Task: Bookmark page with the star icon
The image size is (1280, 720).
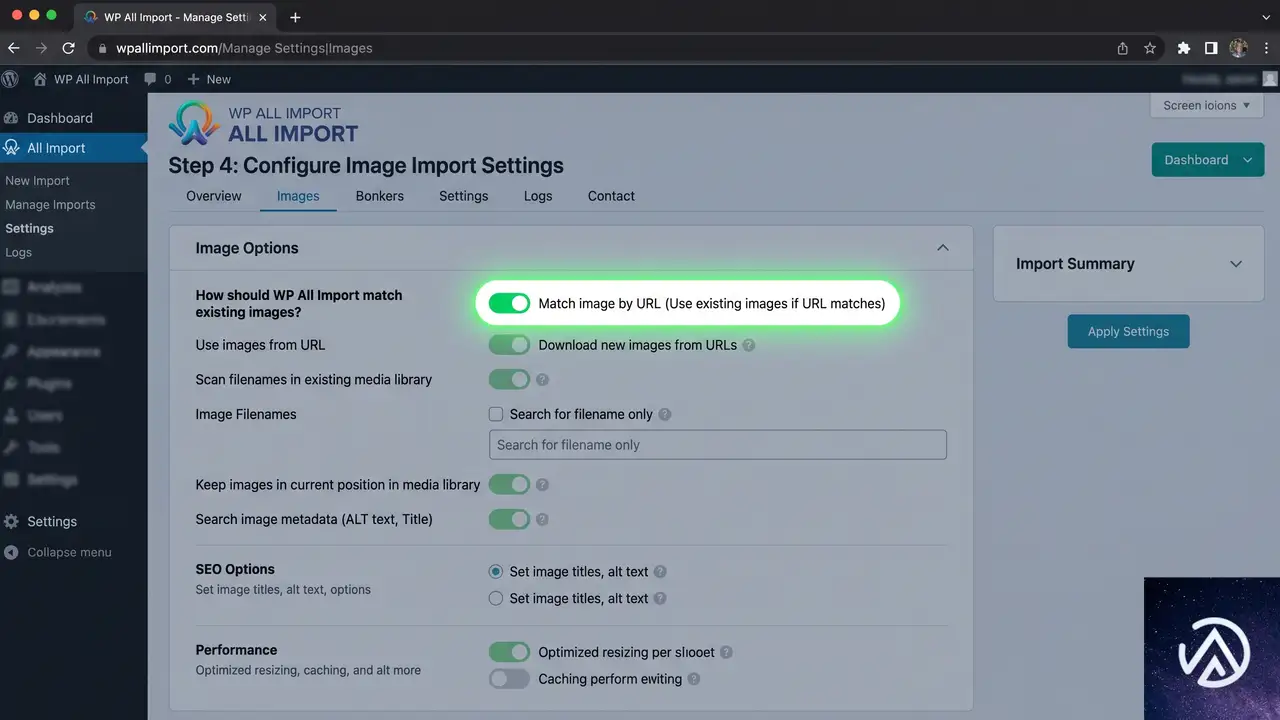Action: (x=1150, y=48)
